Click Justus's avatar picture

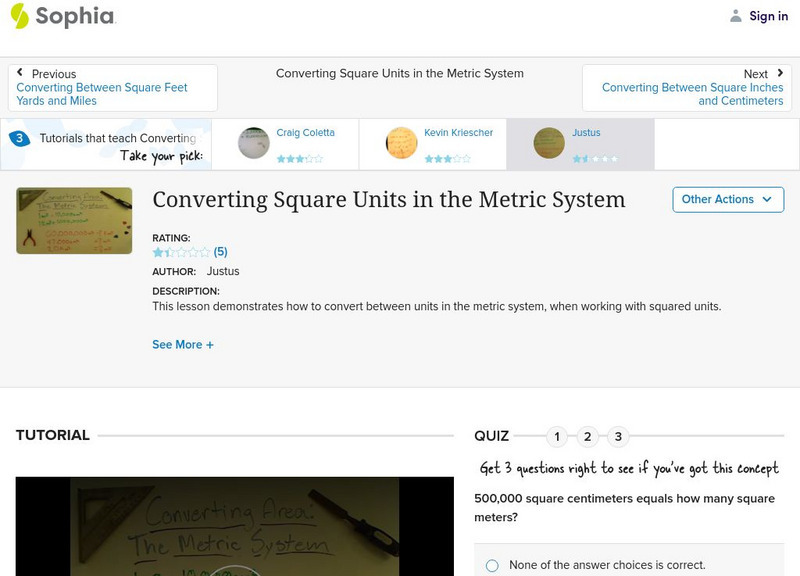pos(548,143)
